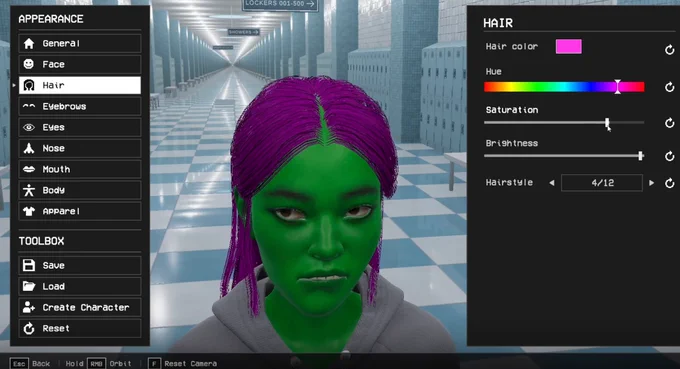Screen dimensions: 680x369
Task: Open the Mouth settings tab
Action: pyautogui.click(x=80, y=169)
